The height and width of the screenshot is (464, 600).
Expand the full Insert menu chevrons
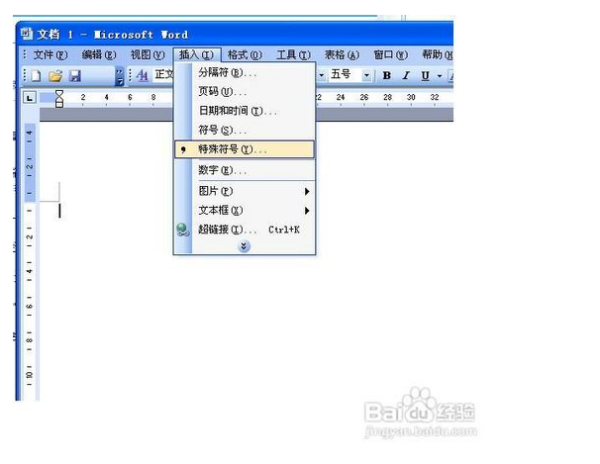coord(244,246)
